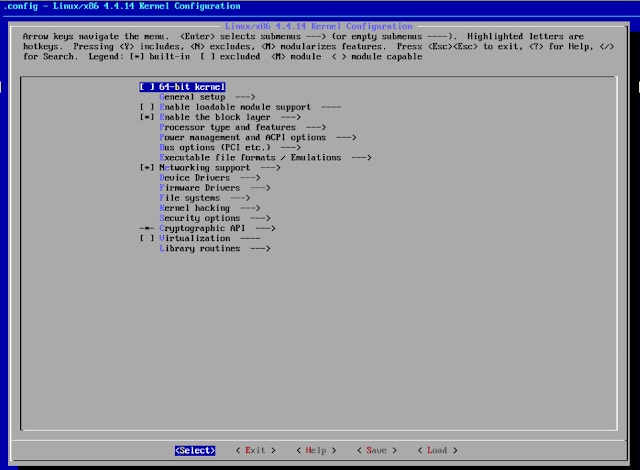Open the Library routines submenu

coord(215,248)
